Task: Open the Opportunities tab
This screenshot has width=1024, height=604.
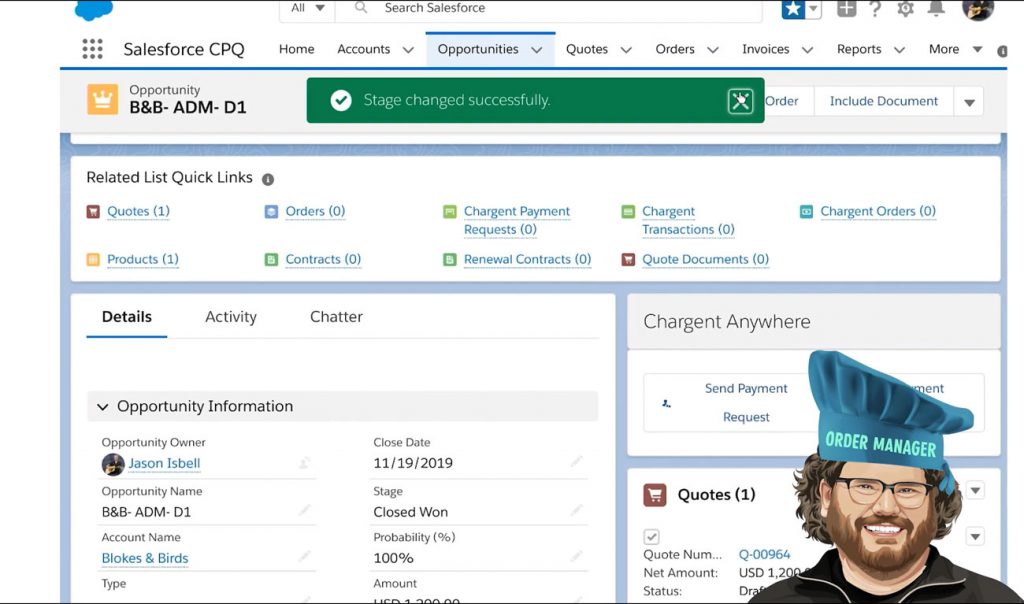Action: [x=478, y=49]
